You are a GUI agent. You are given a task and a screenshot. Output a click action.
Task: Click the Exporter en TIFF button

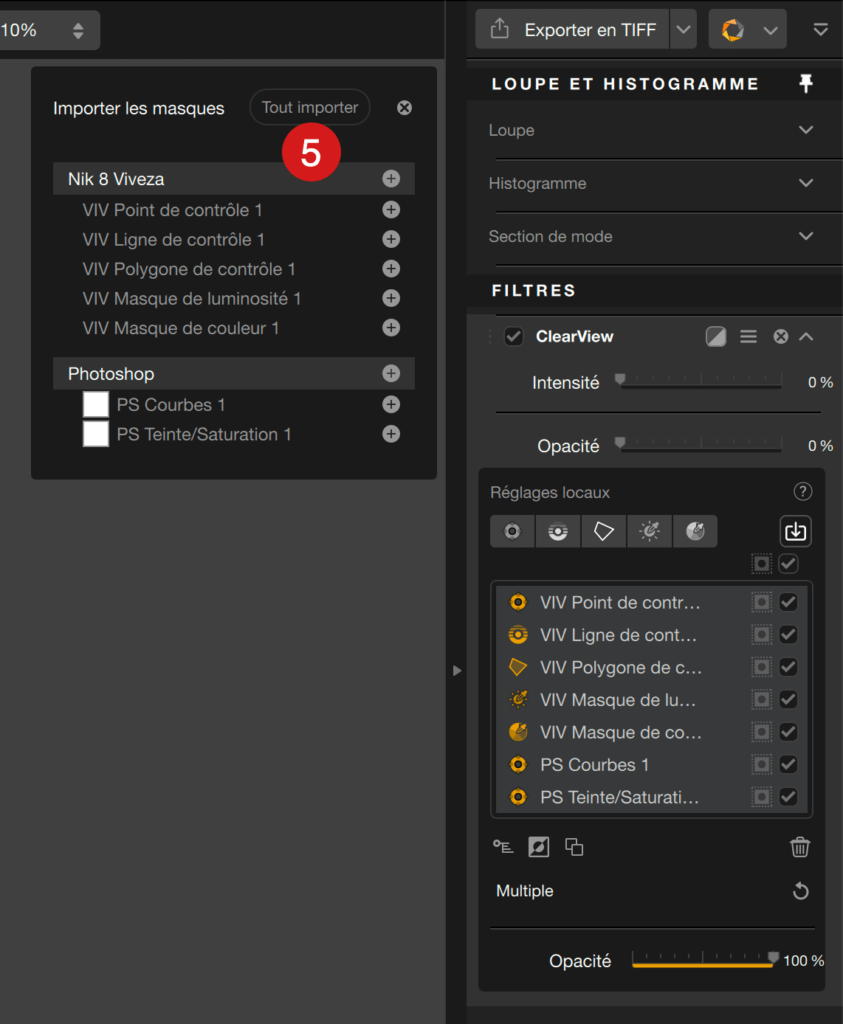tap(573, 29)
